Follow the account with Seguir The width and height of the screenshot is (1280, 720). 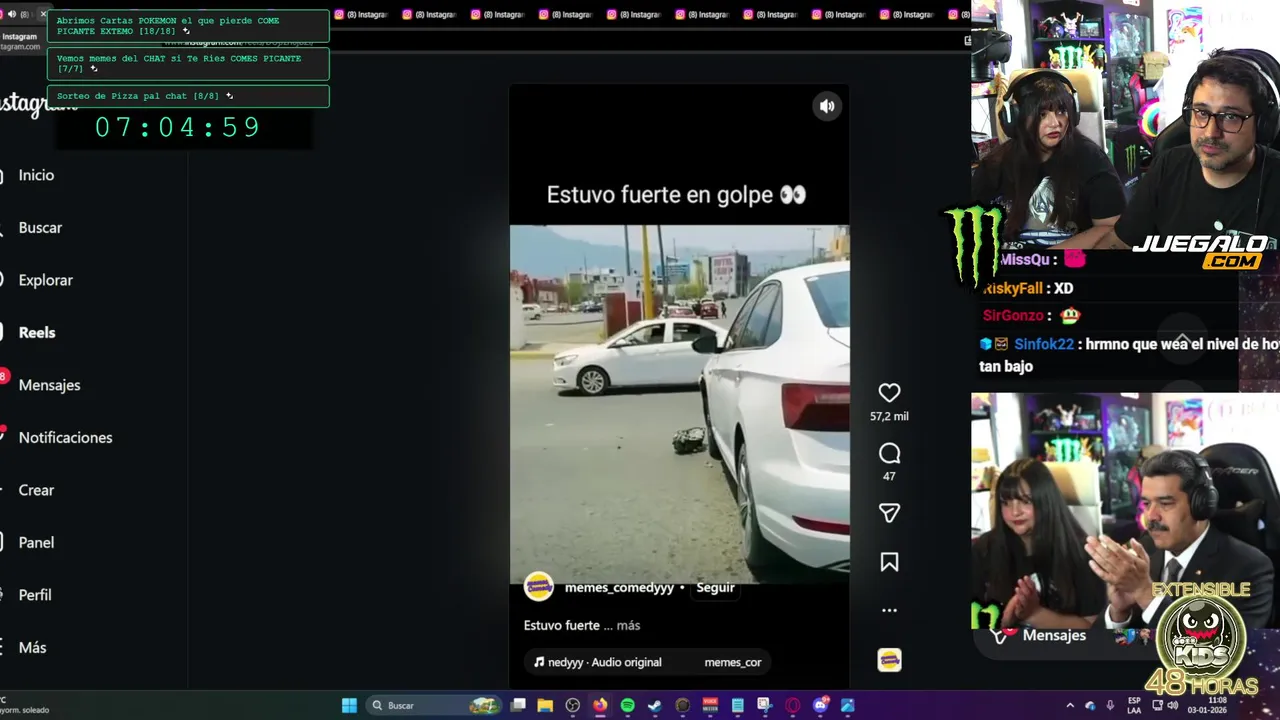point(715,588)
